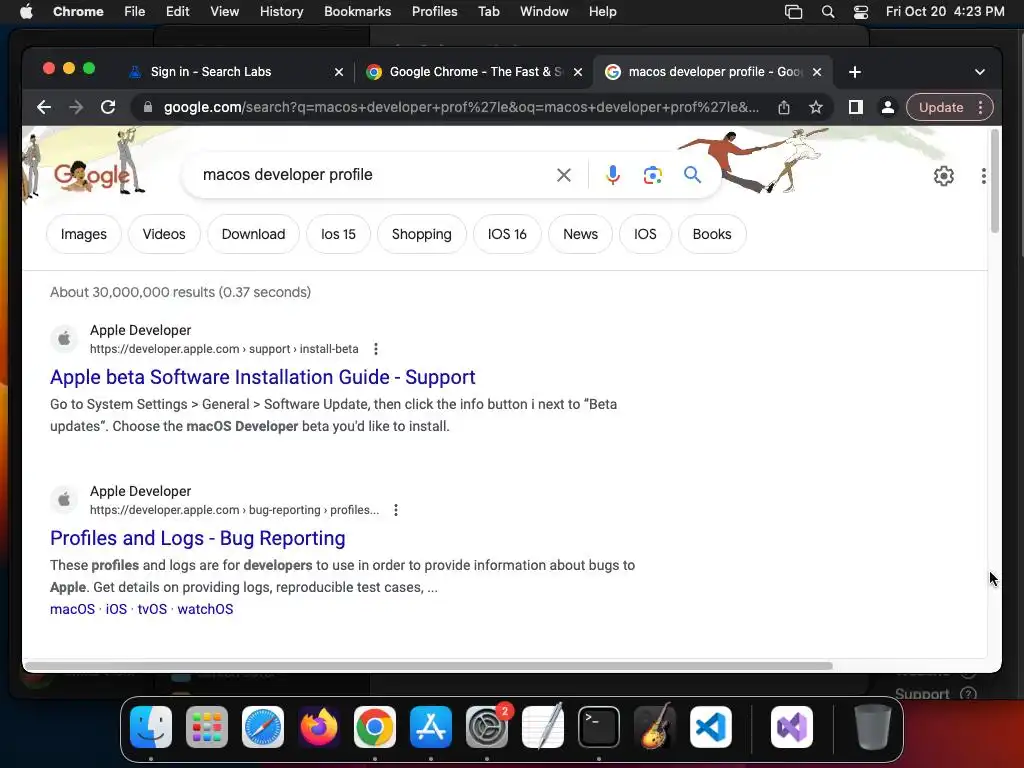Search by image with Google Lens
Image resolution: width=1024 pixels, height=768 pixels.
[x=652, y=175]
